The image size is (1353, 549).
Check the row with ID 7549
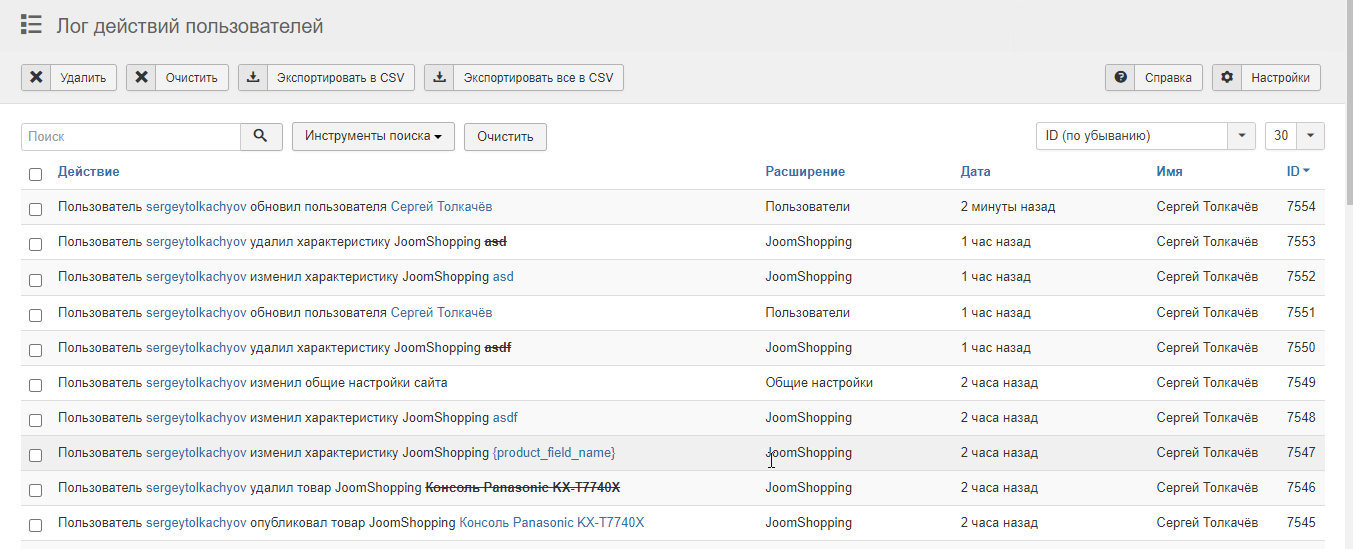point(35,385)
